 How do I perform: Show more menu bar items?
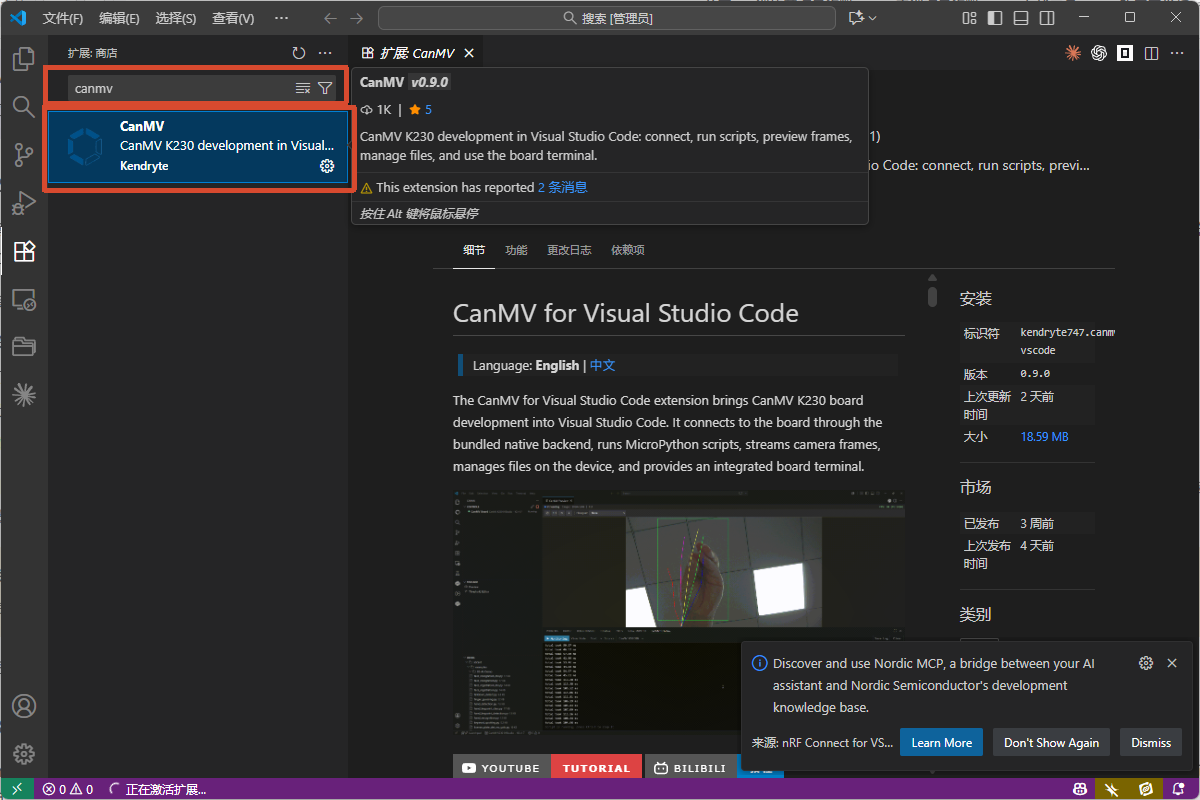coord(282,18)
